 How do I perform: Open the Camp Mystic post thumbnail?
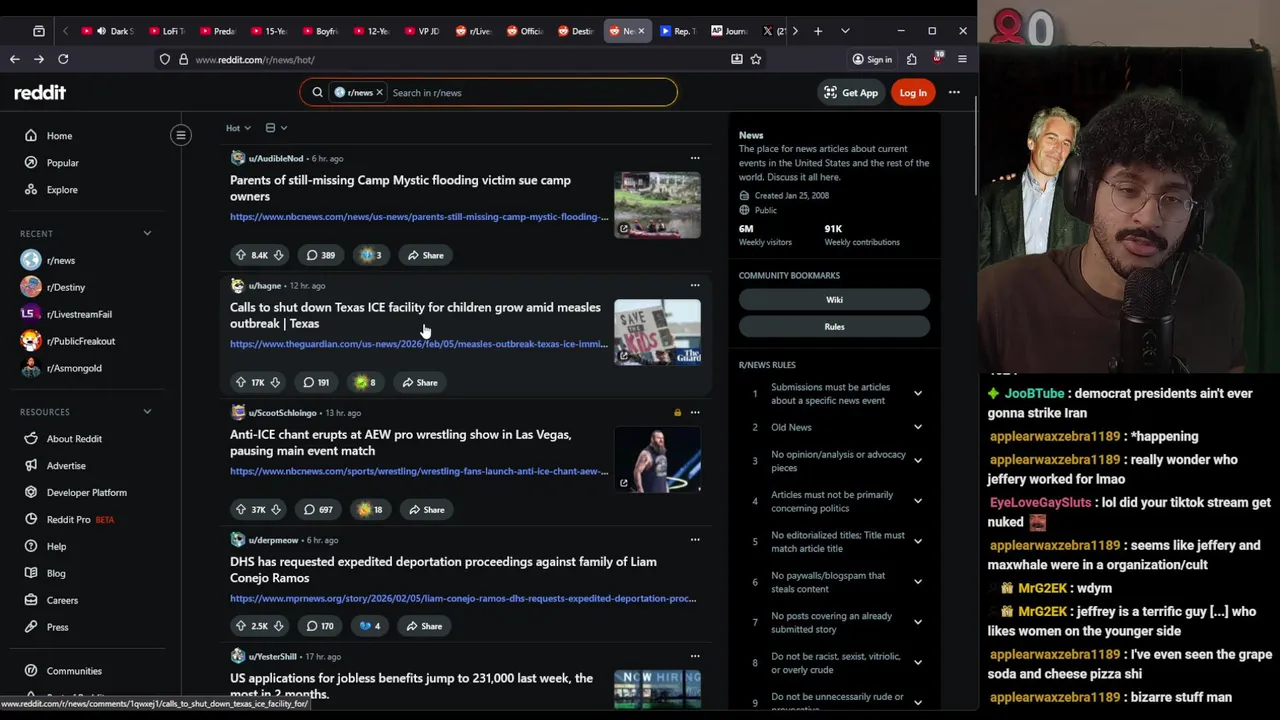pos(657,205)
